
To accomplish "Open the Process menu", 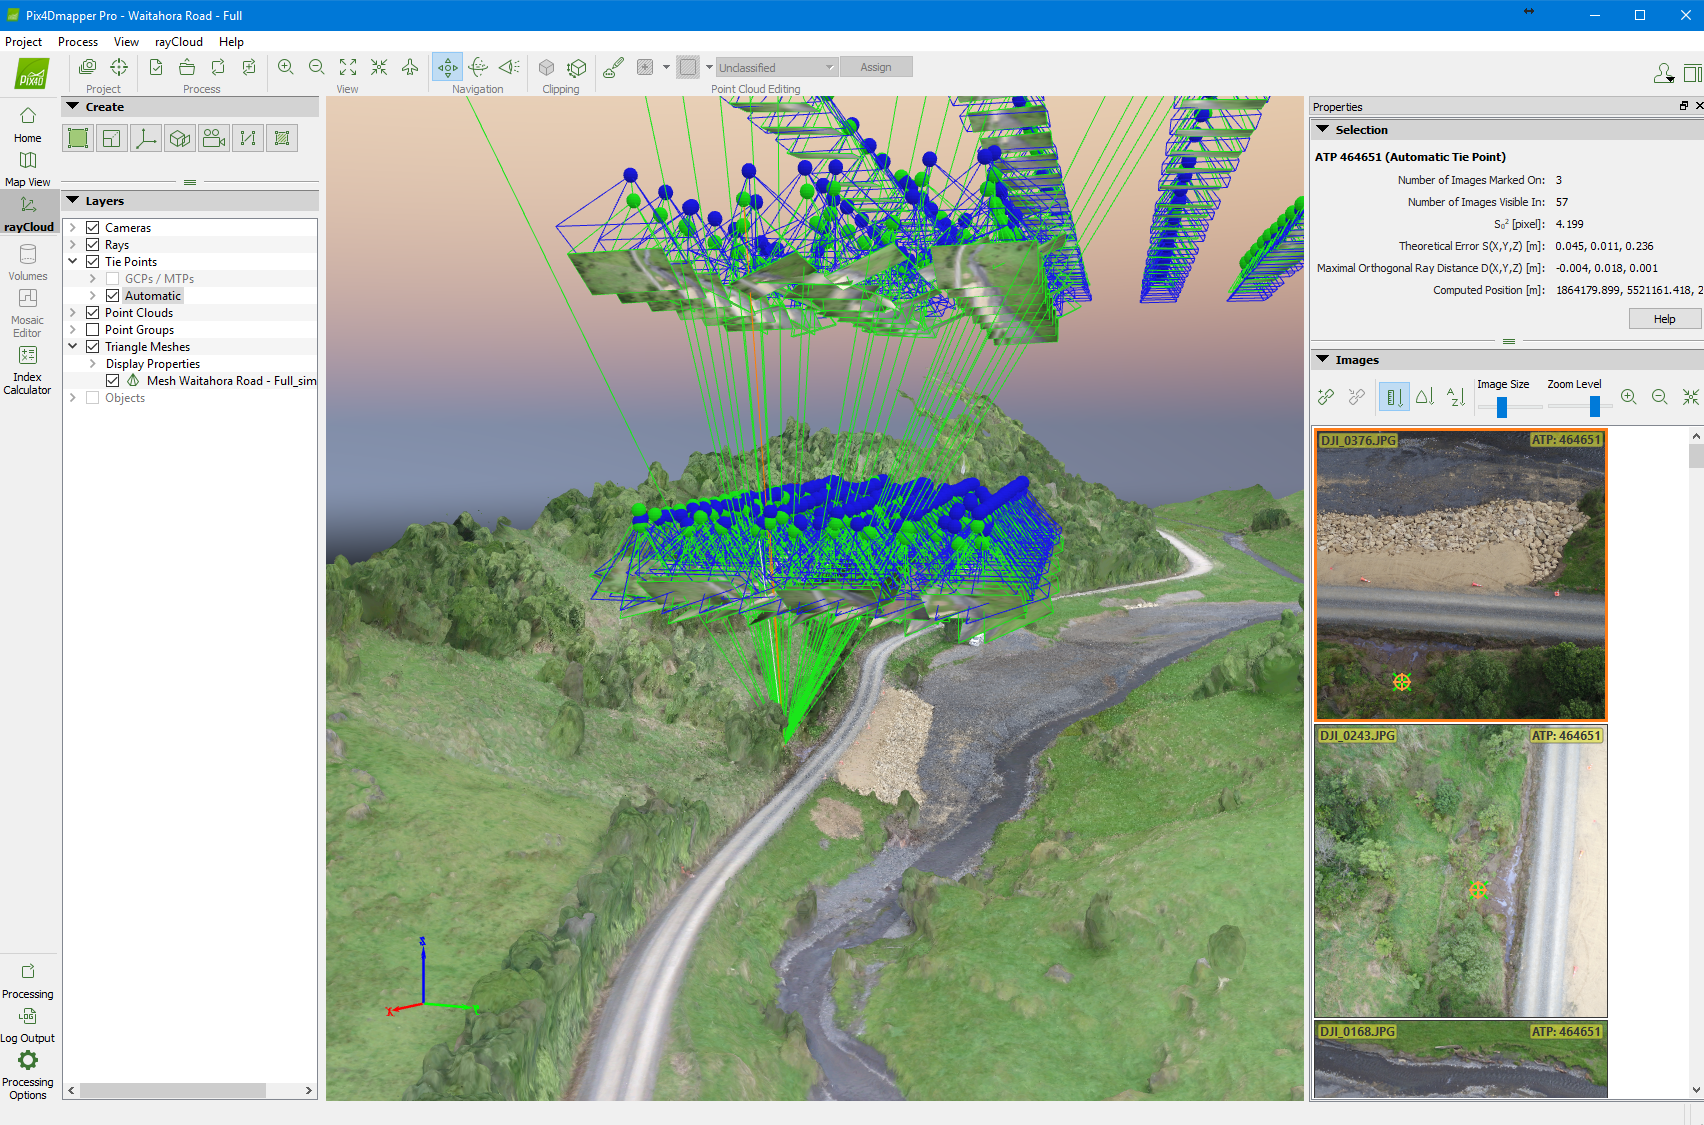I will coord(78,42).
